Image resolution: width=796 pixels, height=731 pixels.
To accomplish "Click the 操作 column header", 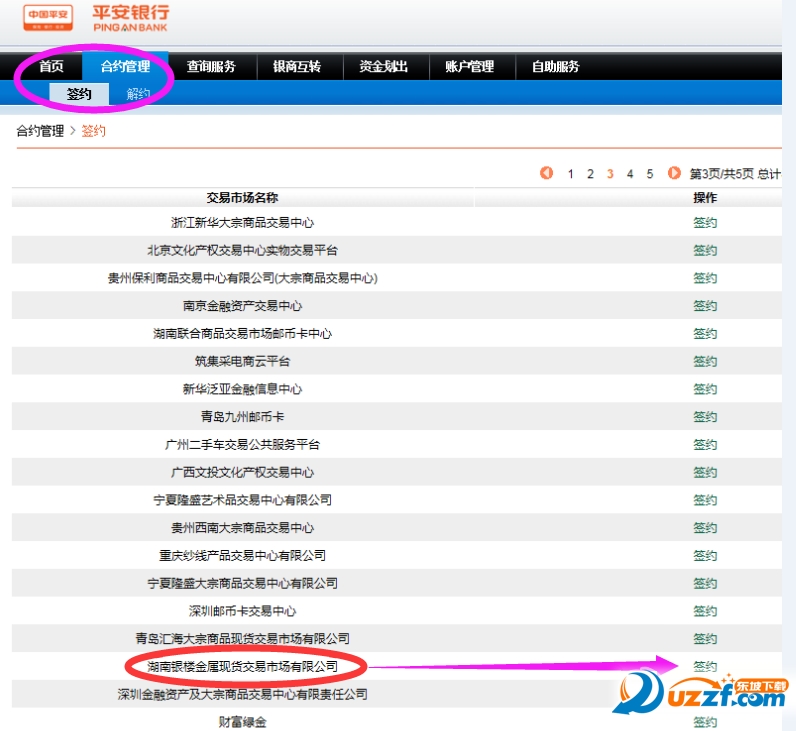I will coord(705,197).
